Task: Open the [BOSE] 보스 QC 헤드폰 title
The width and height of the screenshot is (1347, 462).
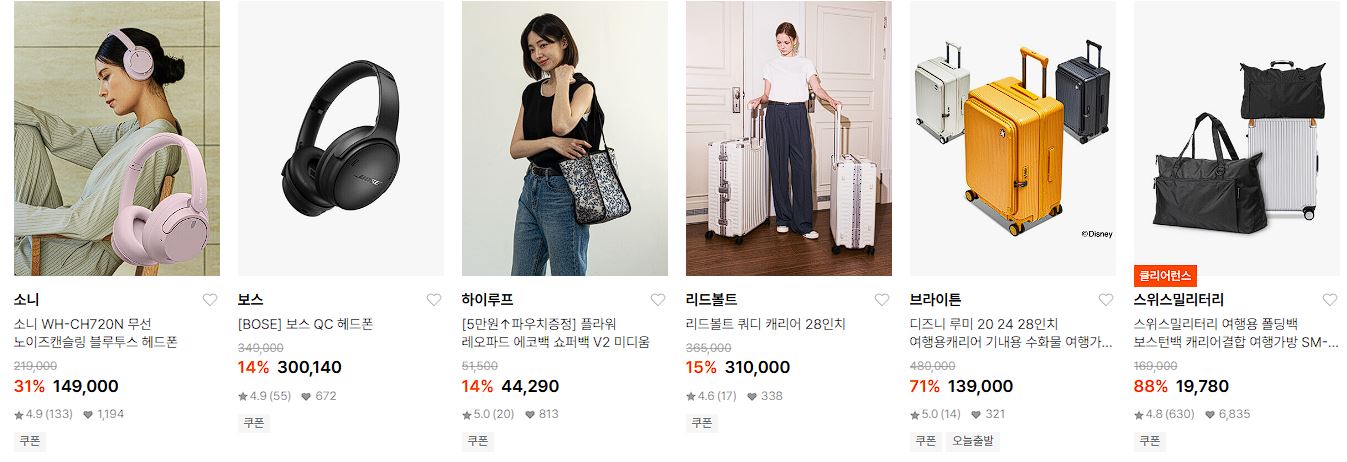Action: [x=305, y=324]
